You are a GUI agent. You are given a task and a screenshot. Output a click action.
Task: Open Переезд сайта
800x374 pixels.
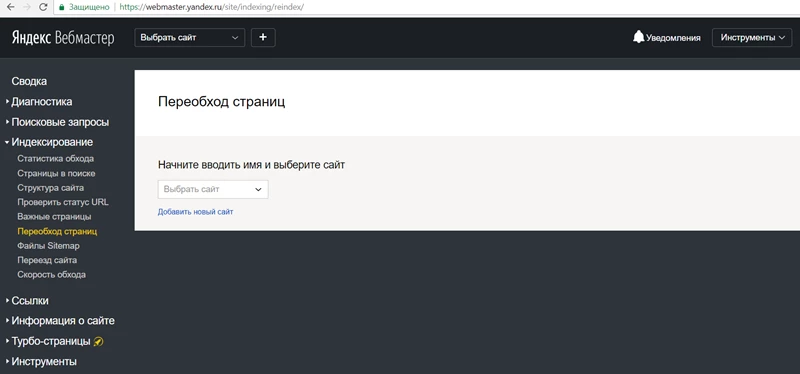click(47, 260)
